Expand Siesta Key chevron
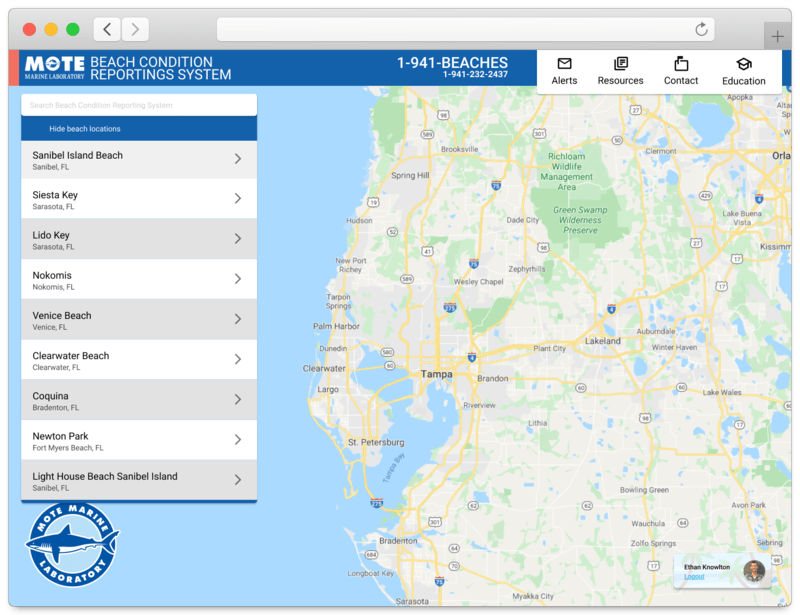800x615 pixels. (238, 199)
